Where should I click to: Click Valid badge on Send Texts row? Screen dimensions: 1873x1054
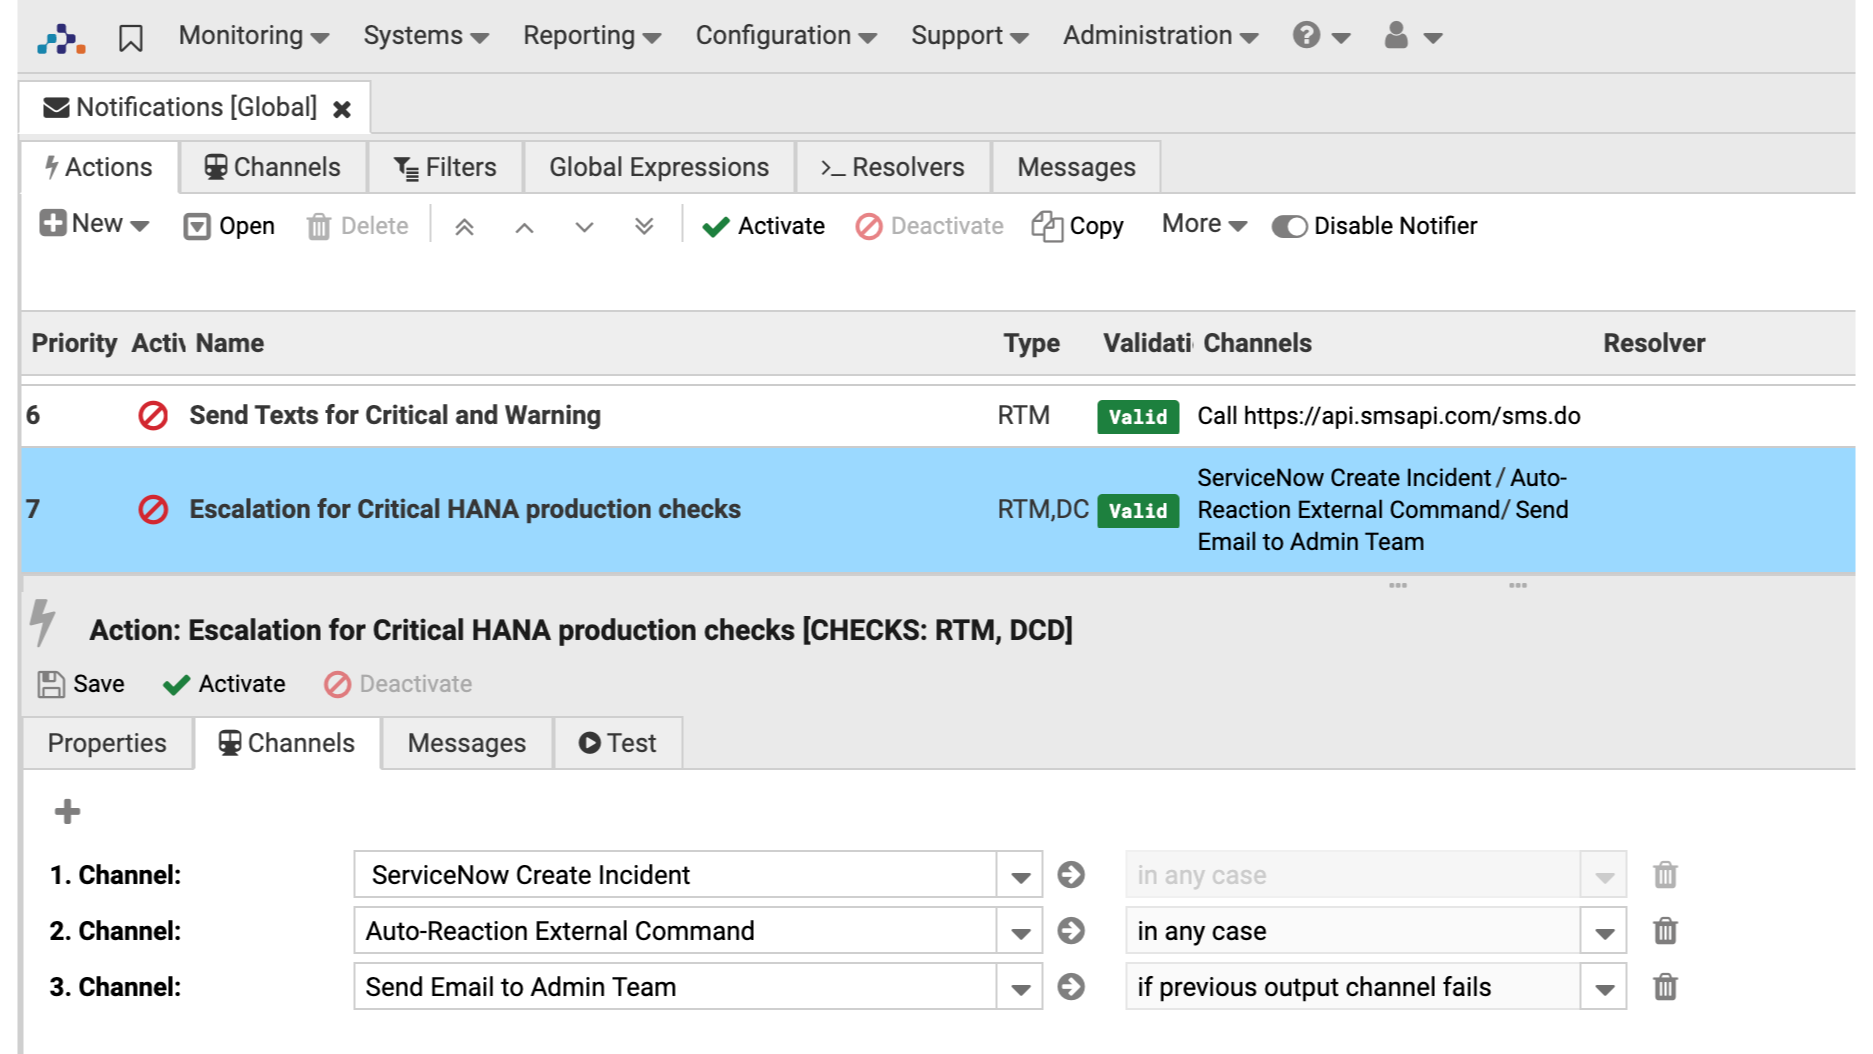tap(1138, 416)
